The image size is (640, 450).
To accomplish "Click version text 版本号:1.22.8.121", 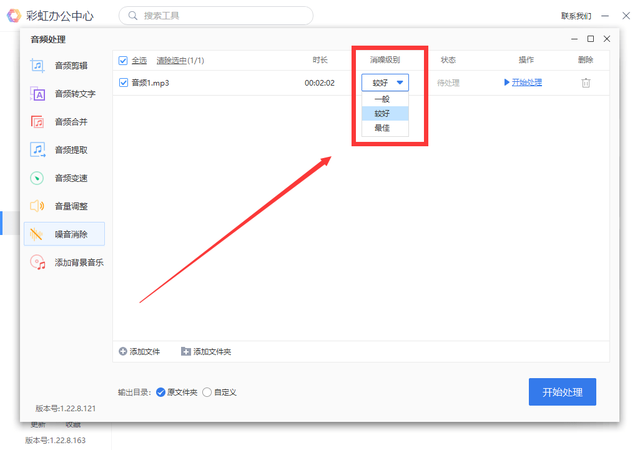I will coord(65,408).
